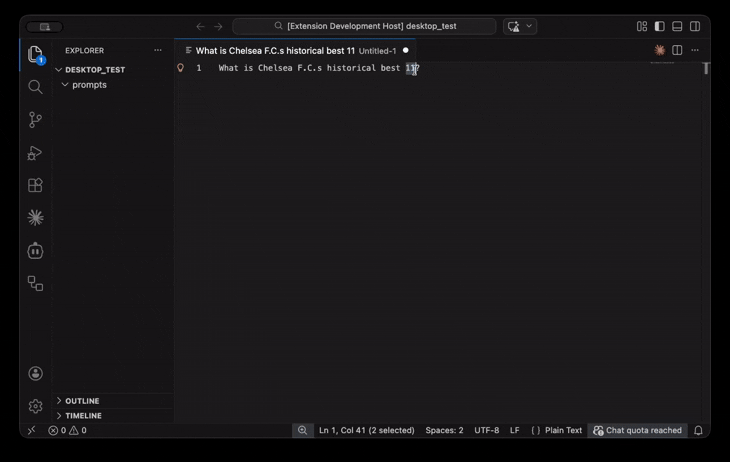Click the command center search field
The width and height of the screenshot is (730, 462).
[365, 26]
